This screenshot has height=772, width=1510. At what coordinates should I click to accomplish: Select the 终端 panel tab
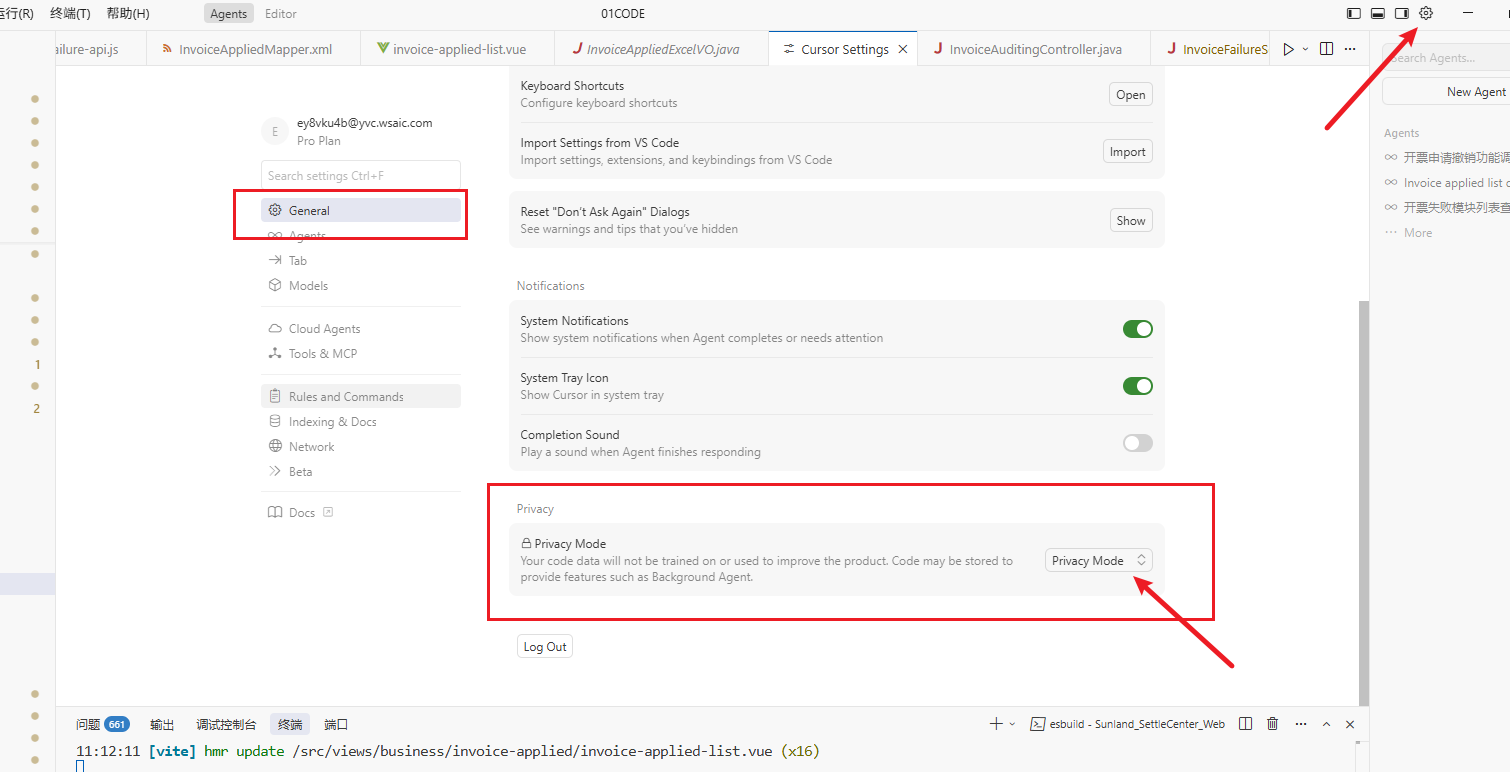[290, 724]
